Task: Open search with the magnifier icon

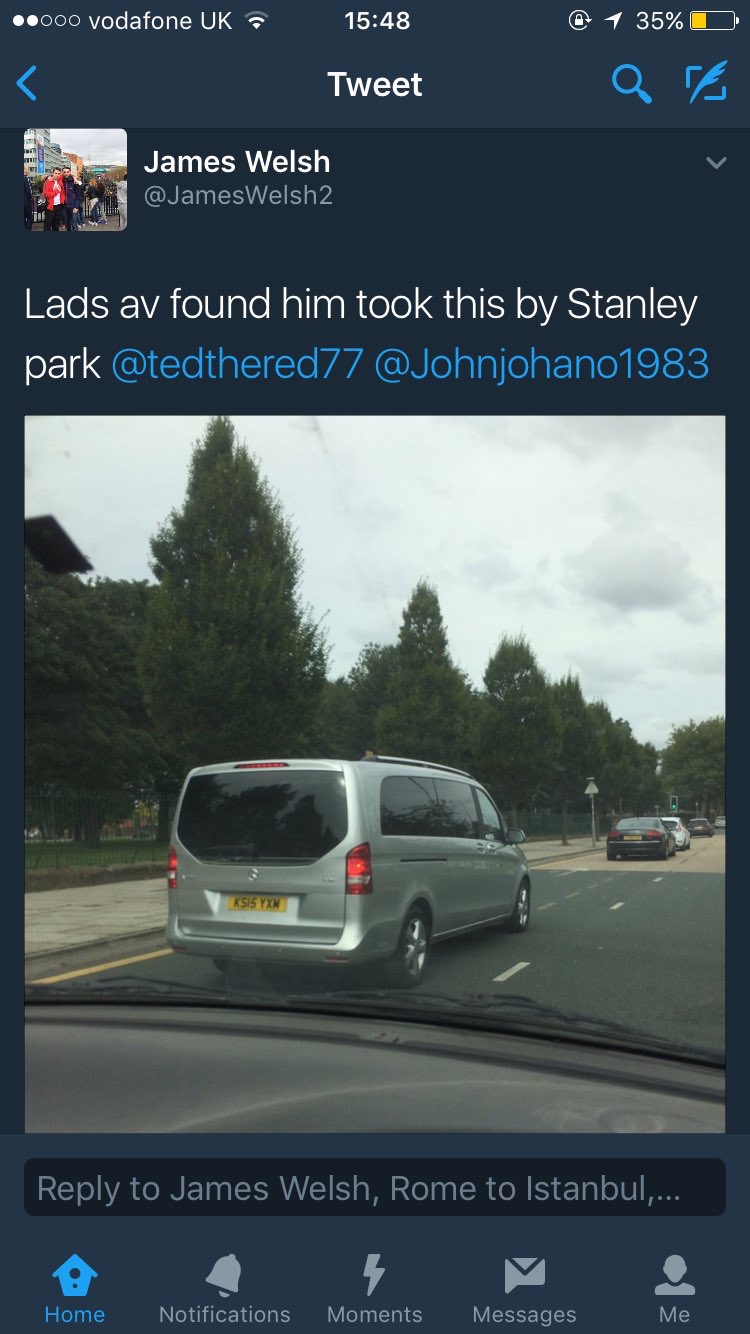Action: point(631,84)
